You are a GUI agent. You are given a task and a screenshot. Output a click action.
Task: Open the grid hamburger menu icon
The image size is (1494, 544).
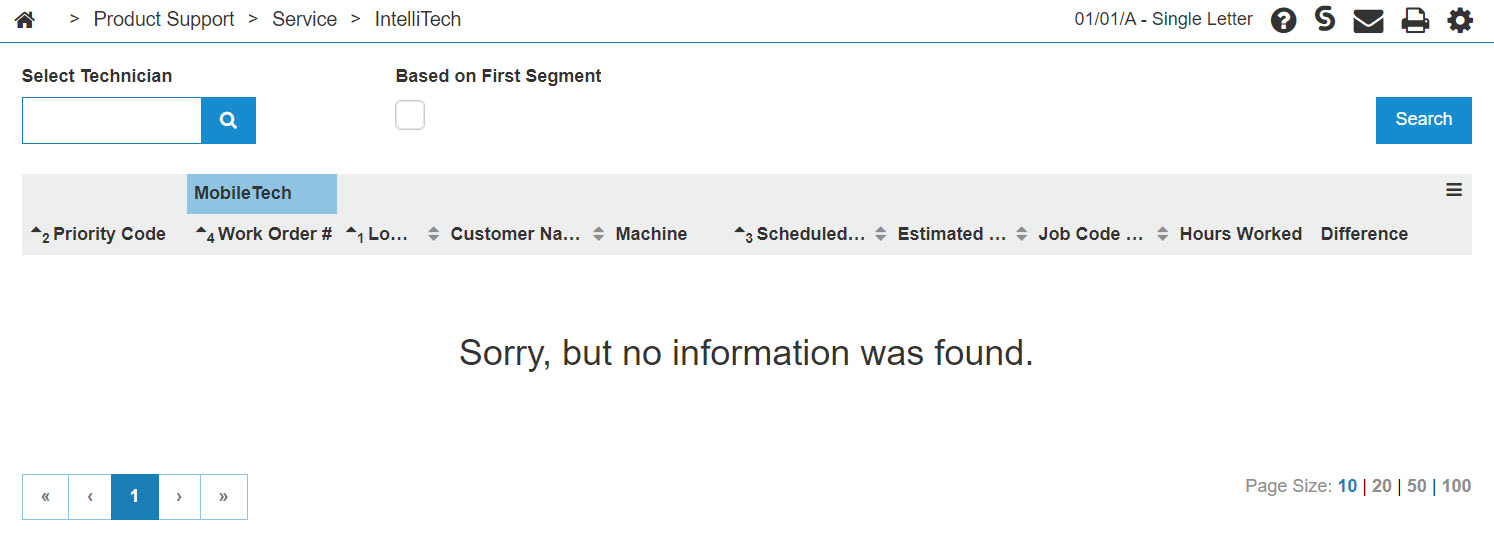tap(1454, 190)
